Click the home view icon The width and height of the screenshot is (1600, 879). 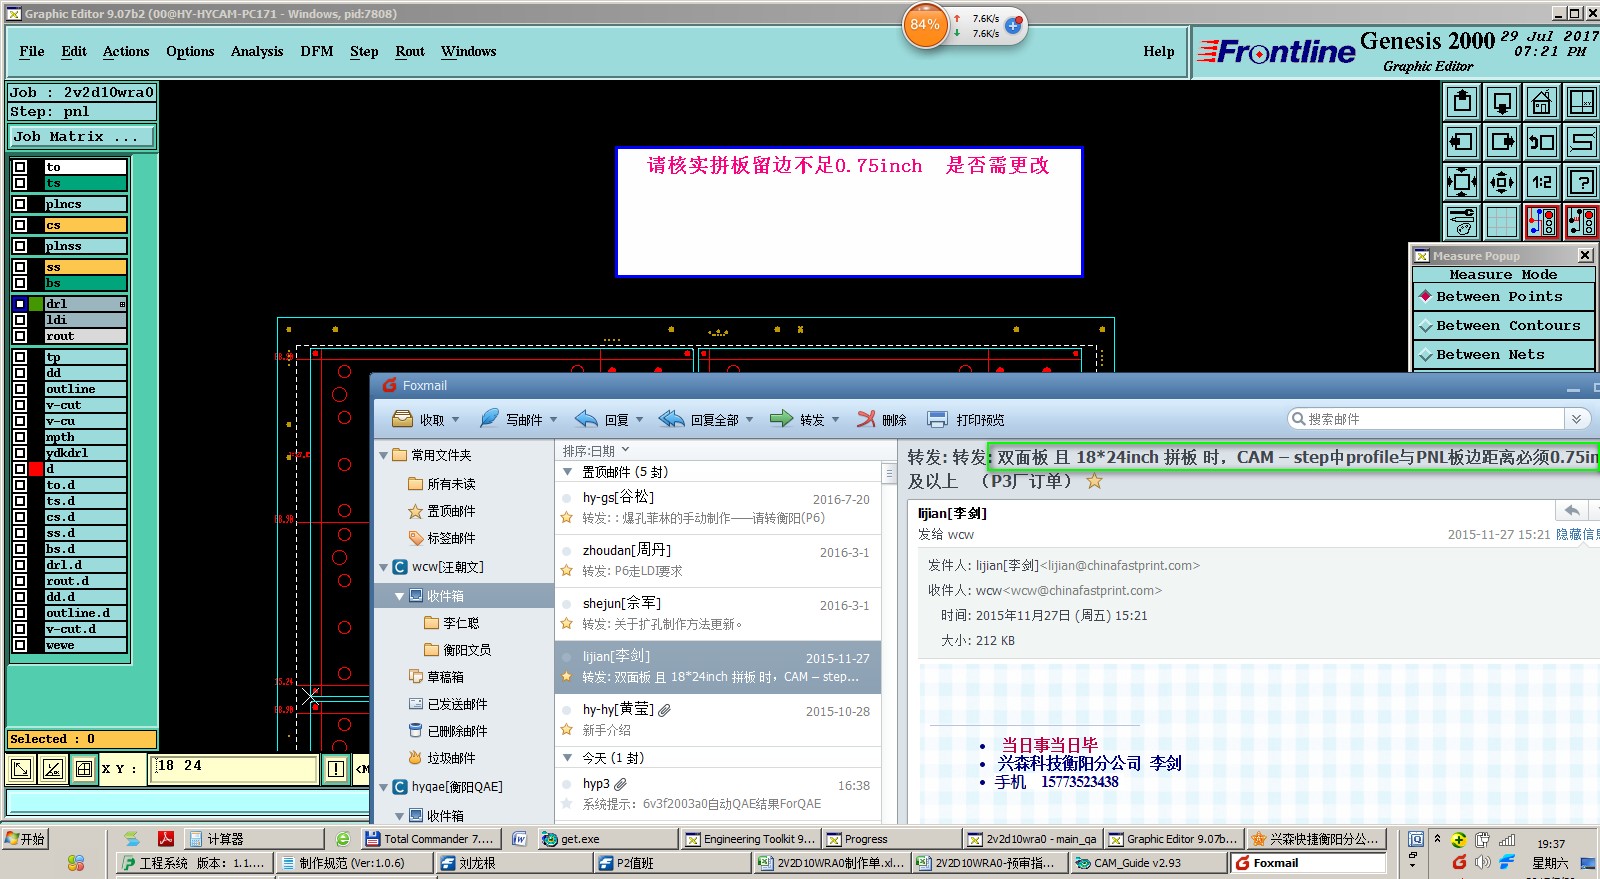pos(1542,102)
